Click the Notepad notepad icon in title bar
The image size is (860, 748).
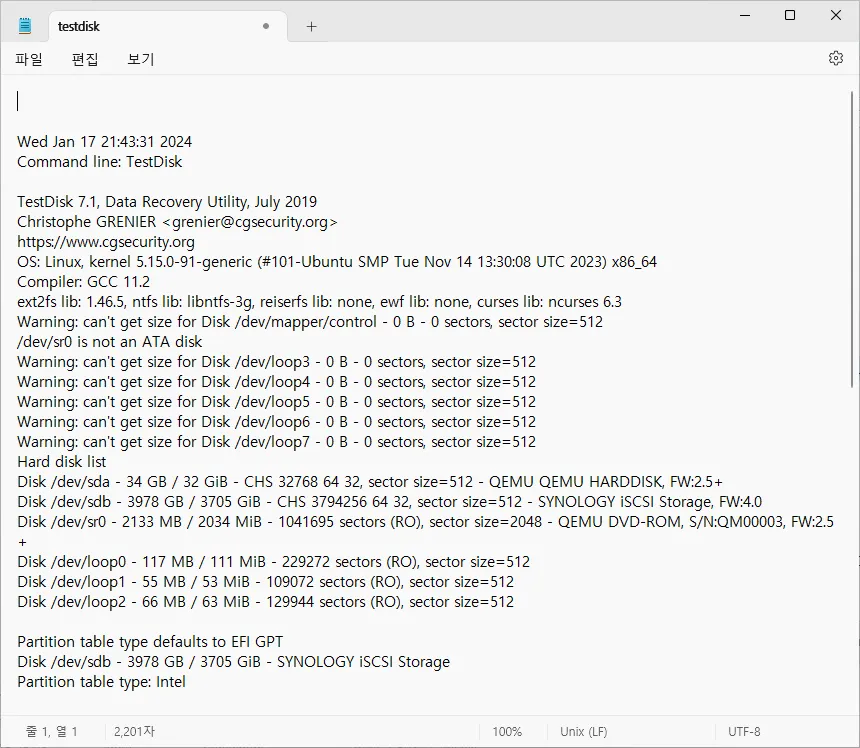tap(26, 26)
